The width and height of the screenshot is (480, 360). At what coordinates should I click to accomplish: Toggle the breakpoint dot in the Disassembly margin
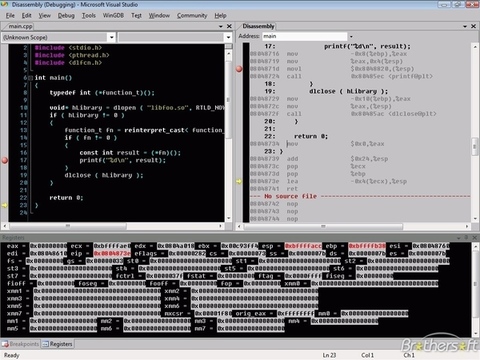(239, 69)
